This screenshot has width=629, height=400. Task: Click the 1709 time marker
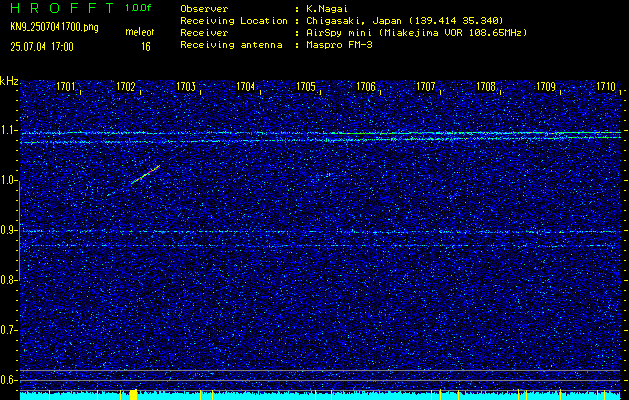click(x=546, y=86)
